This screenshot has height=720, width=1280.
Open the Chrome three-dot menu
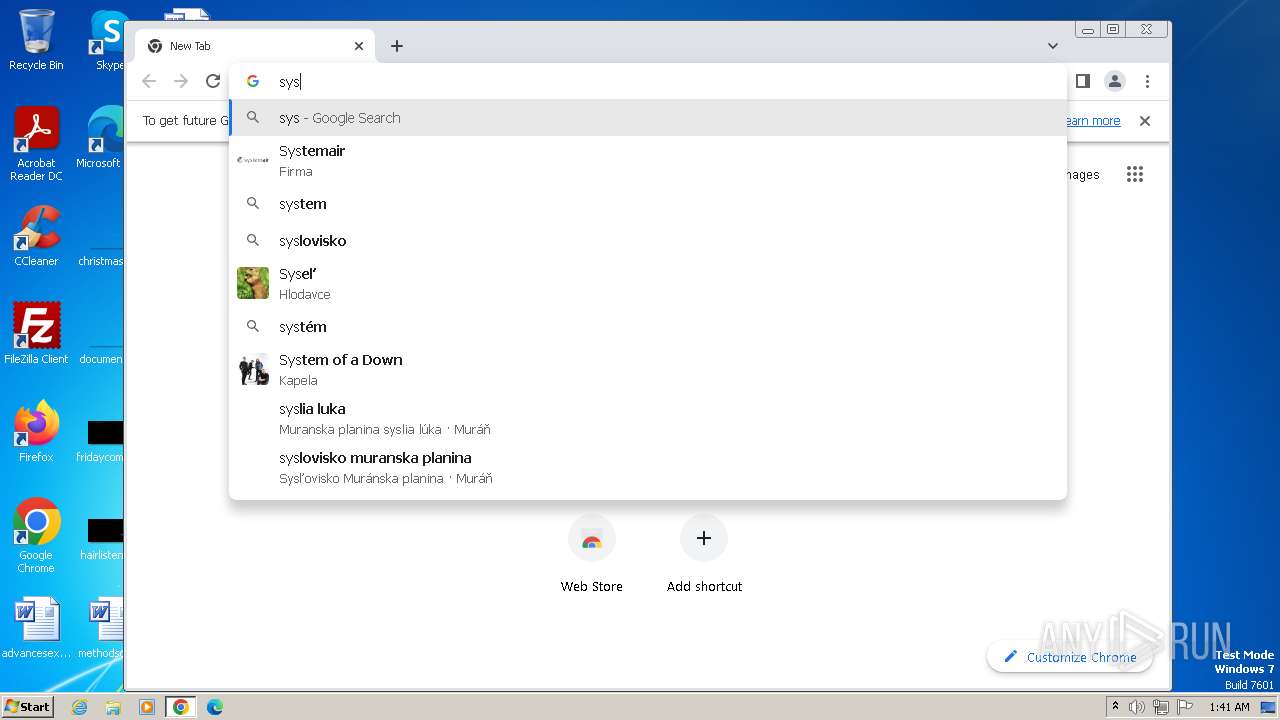(x=1147, y=81)
